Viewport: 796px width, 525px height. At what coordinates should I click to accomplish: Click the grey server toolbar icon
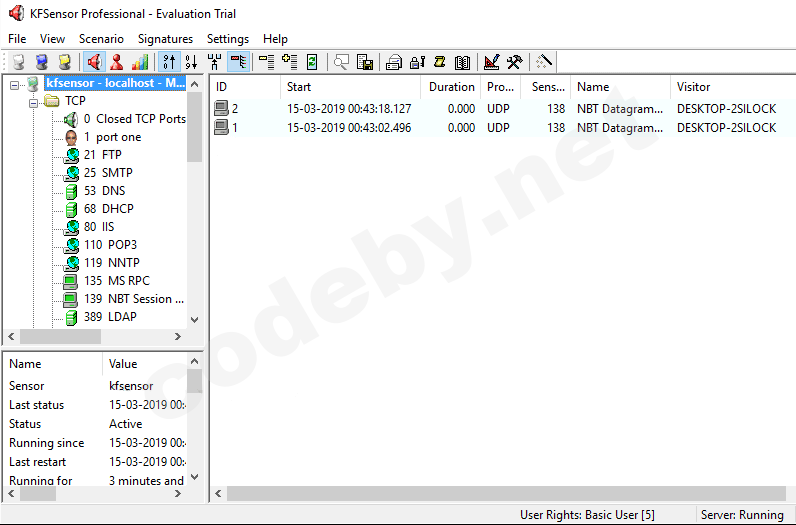19,62
